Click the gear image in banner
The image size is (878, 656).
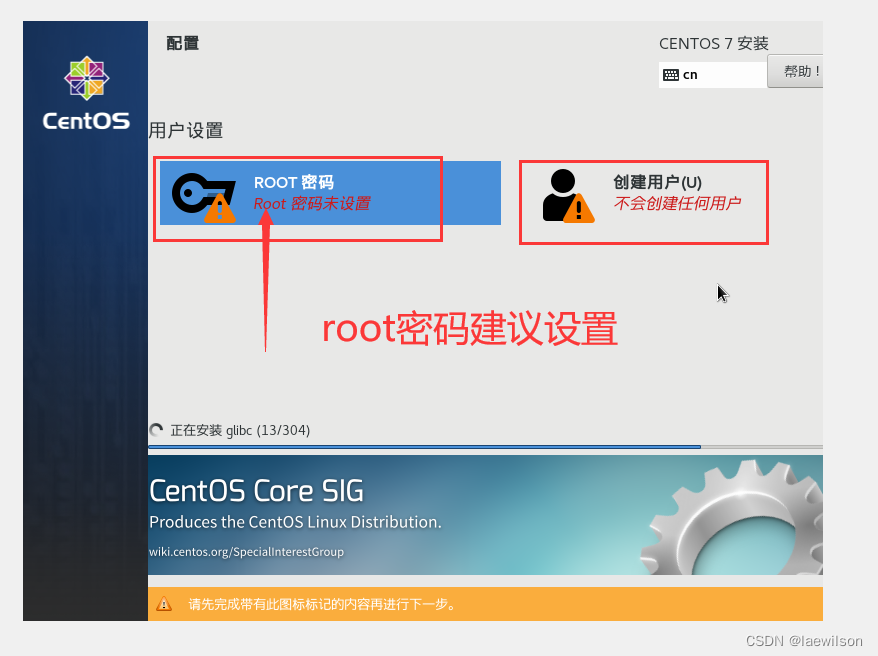click(732, 518)
